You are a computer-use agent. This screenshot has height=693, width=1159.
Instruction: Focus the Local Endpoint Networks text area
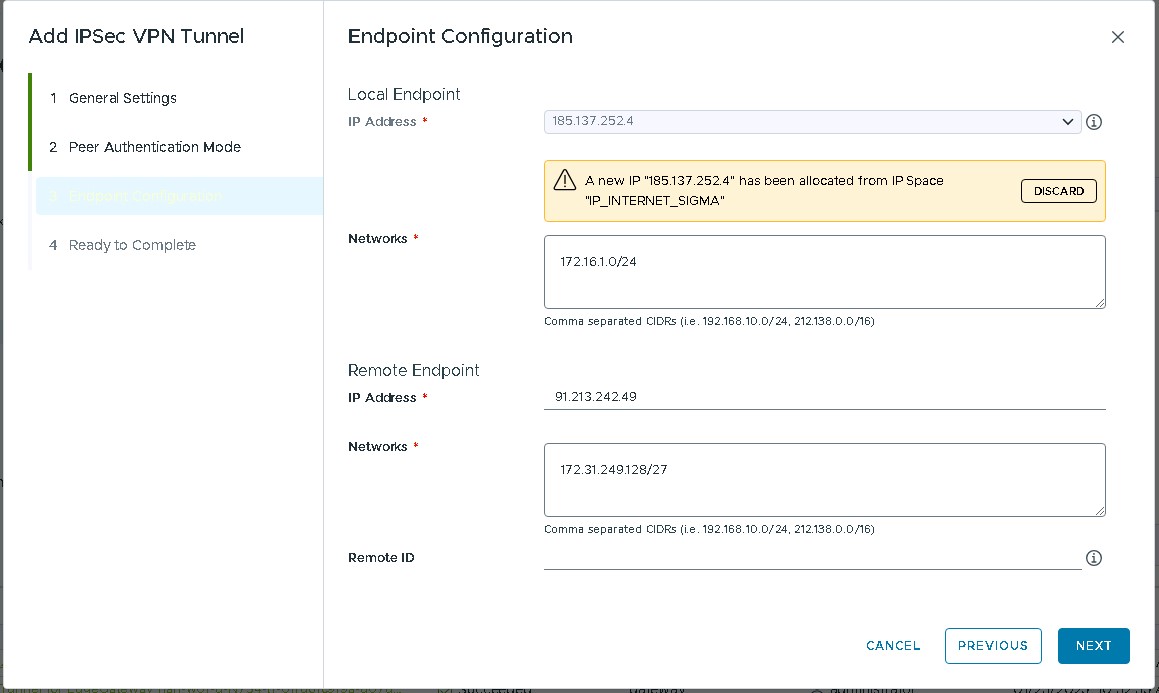point(823,272)
